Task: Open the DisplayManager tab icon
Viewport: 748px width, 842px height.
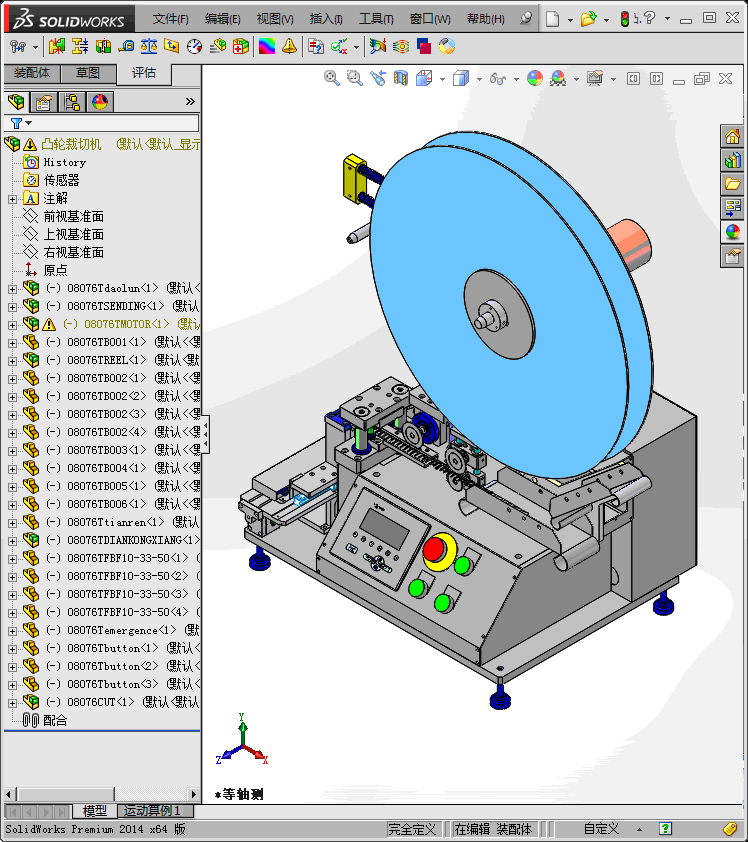Action: pyautogui.click(x=100, y=101)
